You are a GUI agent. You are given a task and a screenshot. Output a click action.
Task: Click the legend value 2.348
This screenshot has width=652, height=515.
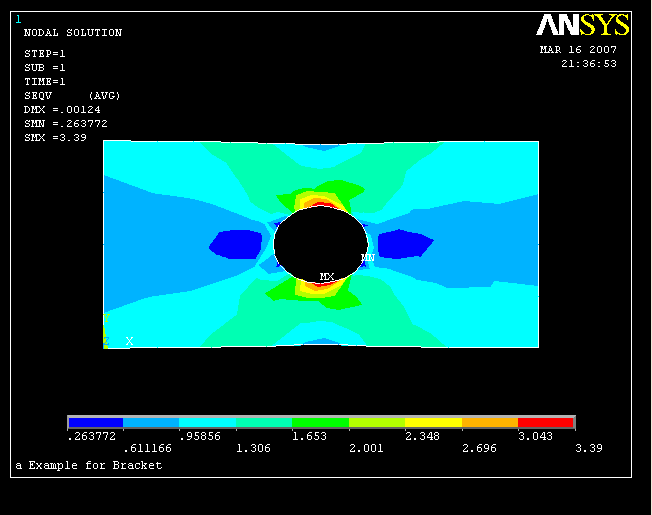click(422, 436)
